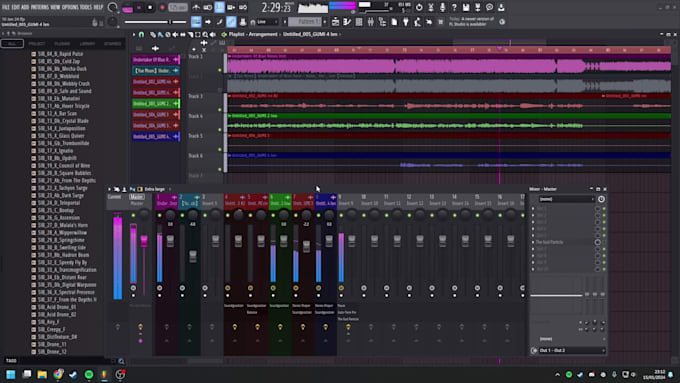
Task: Click the mixer insert 2 volume fader
Action: [x=193, y=256]
